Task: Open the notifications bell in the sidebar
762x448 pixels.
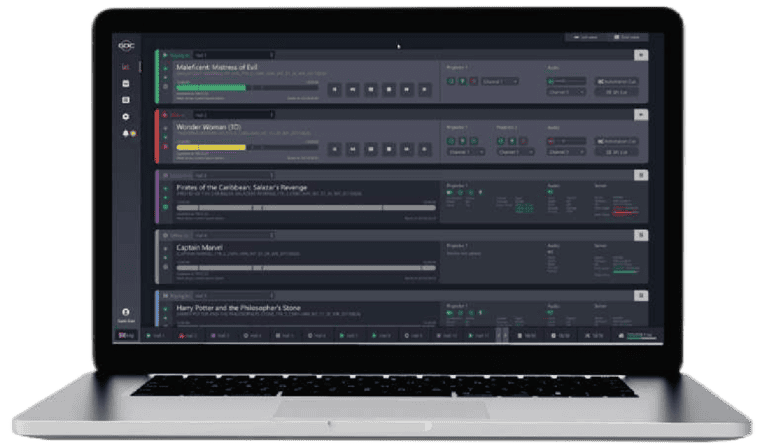Action: (126, 133)
